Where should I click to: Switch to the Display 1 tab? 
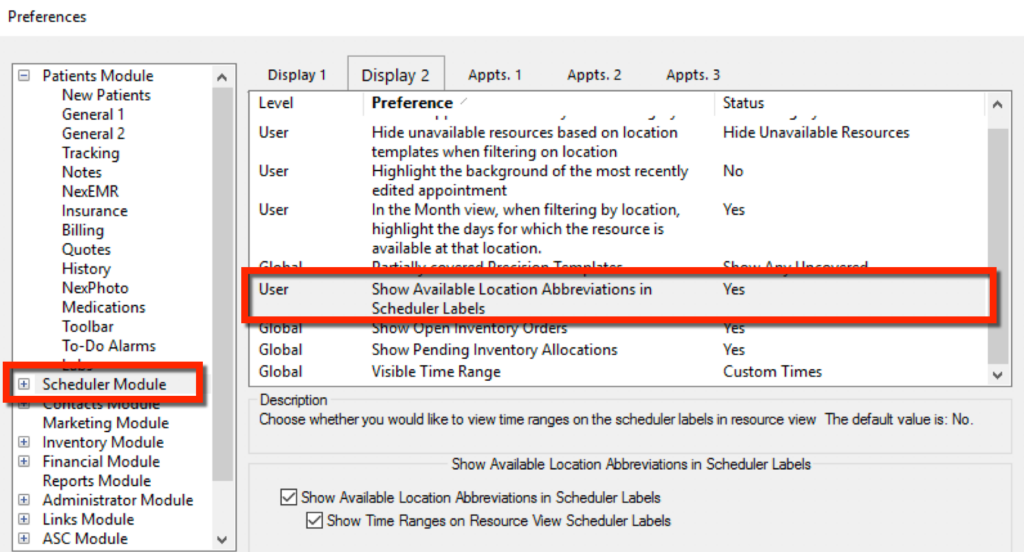pyautogui.click(x=296, y=75)
